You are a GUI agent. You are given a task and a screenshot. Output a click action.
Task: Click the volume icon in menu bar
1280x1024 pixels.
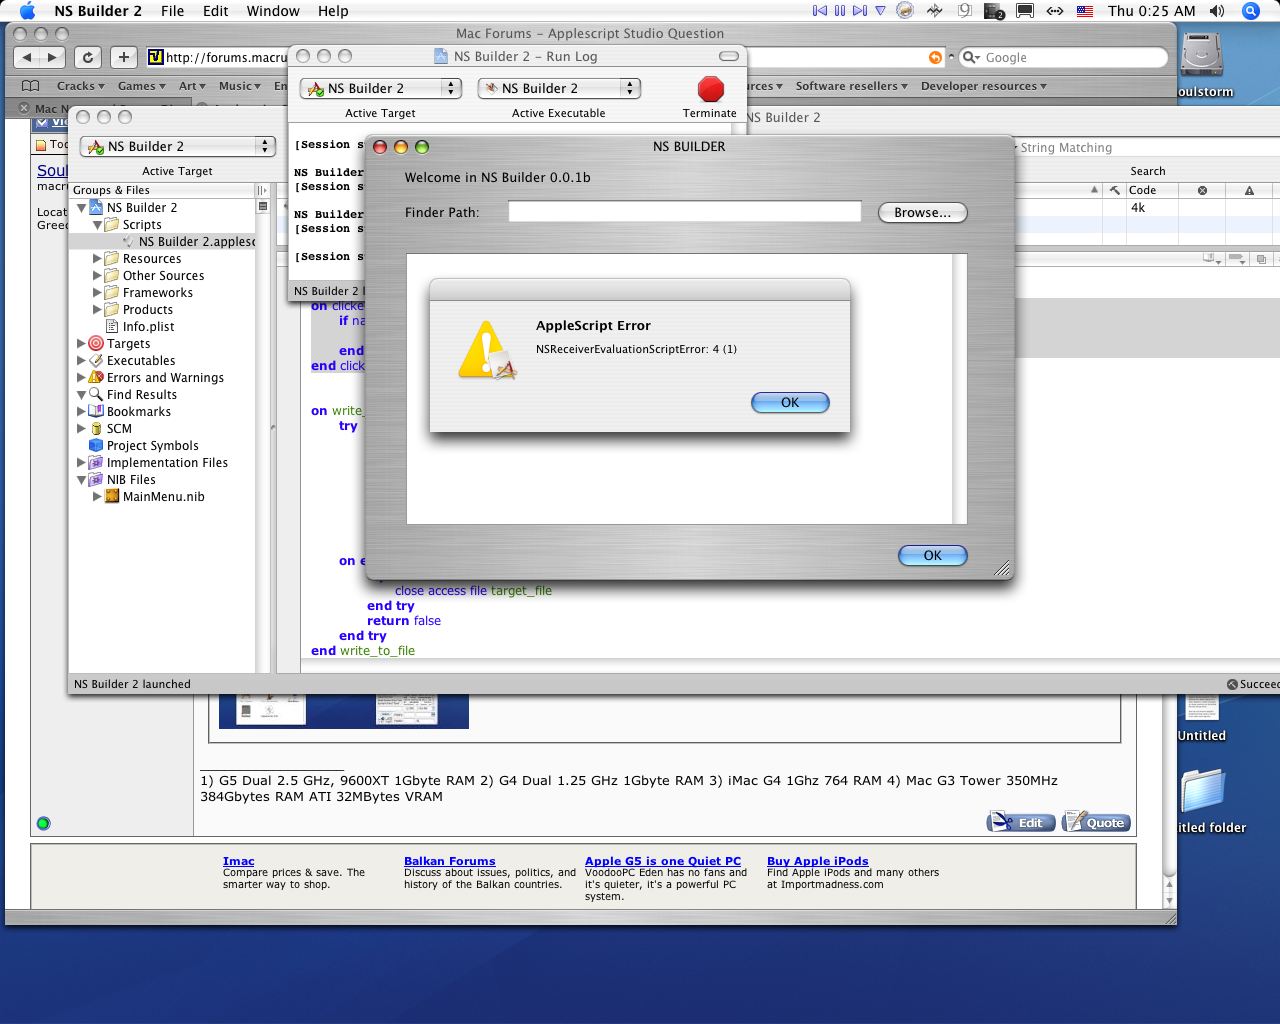pos(1216,11)
